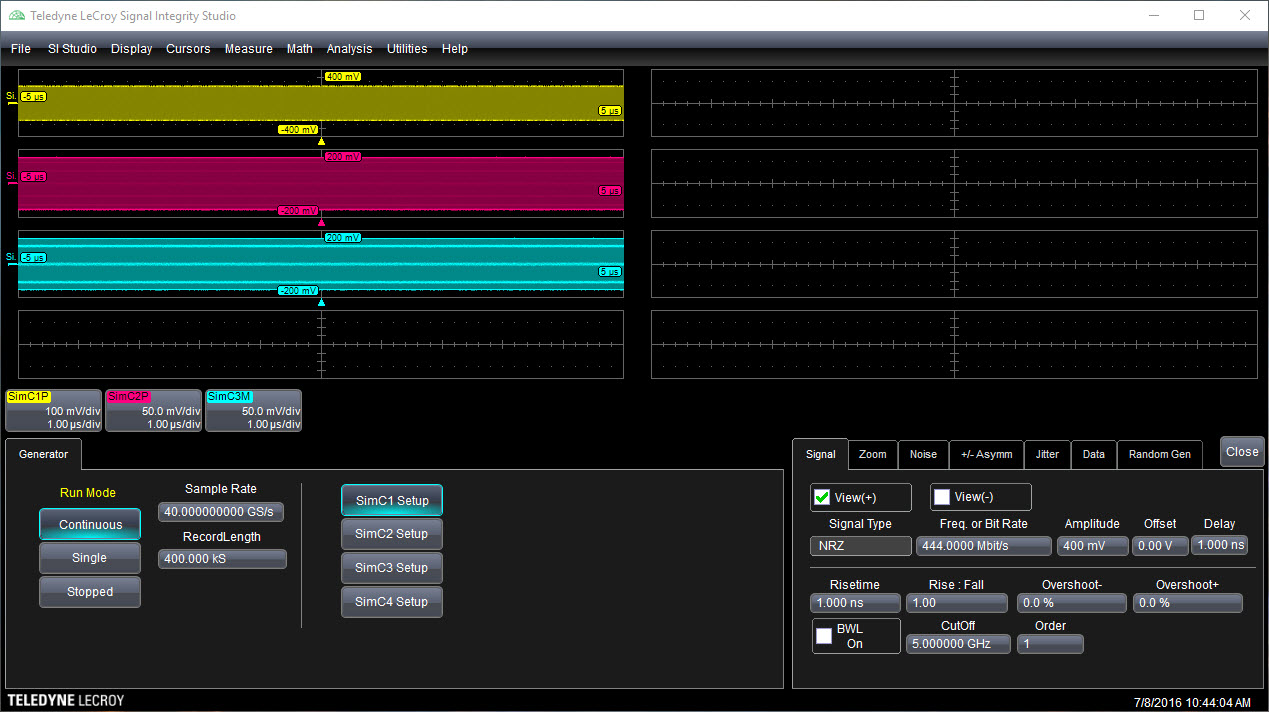1269x712 pixels.
Task: Switch to the Jitter tab
Action: [x=1047, y=454]
